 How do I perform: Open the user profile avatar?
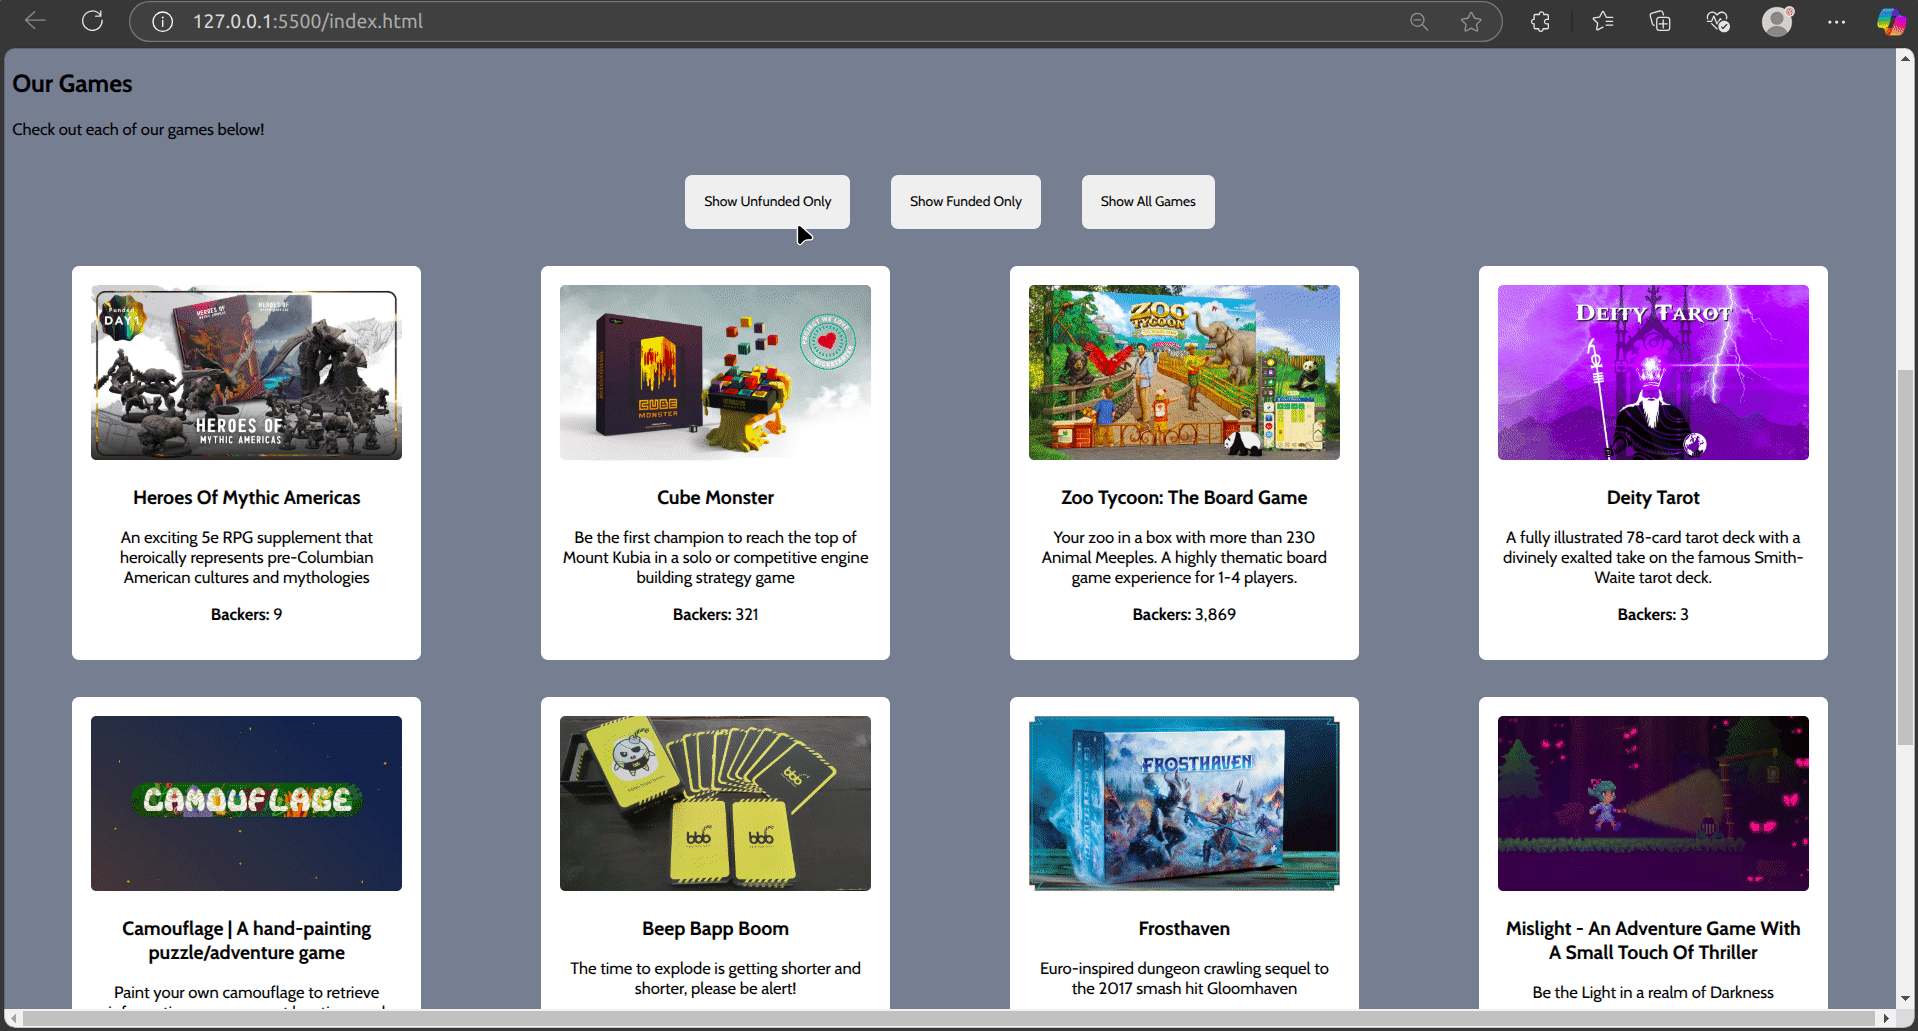point(1777,21)
